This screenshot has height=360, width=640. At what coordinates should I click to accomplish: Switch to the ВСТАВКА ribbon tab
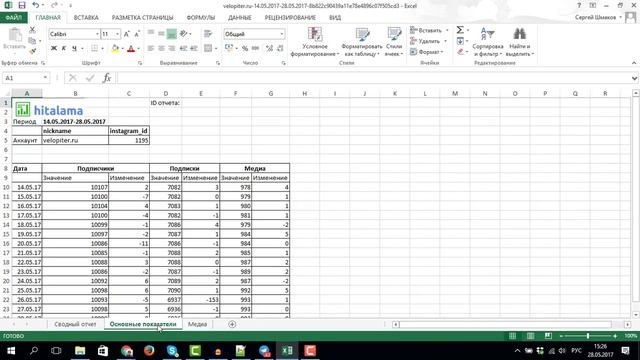coord(86,18)
